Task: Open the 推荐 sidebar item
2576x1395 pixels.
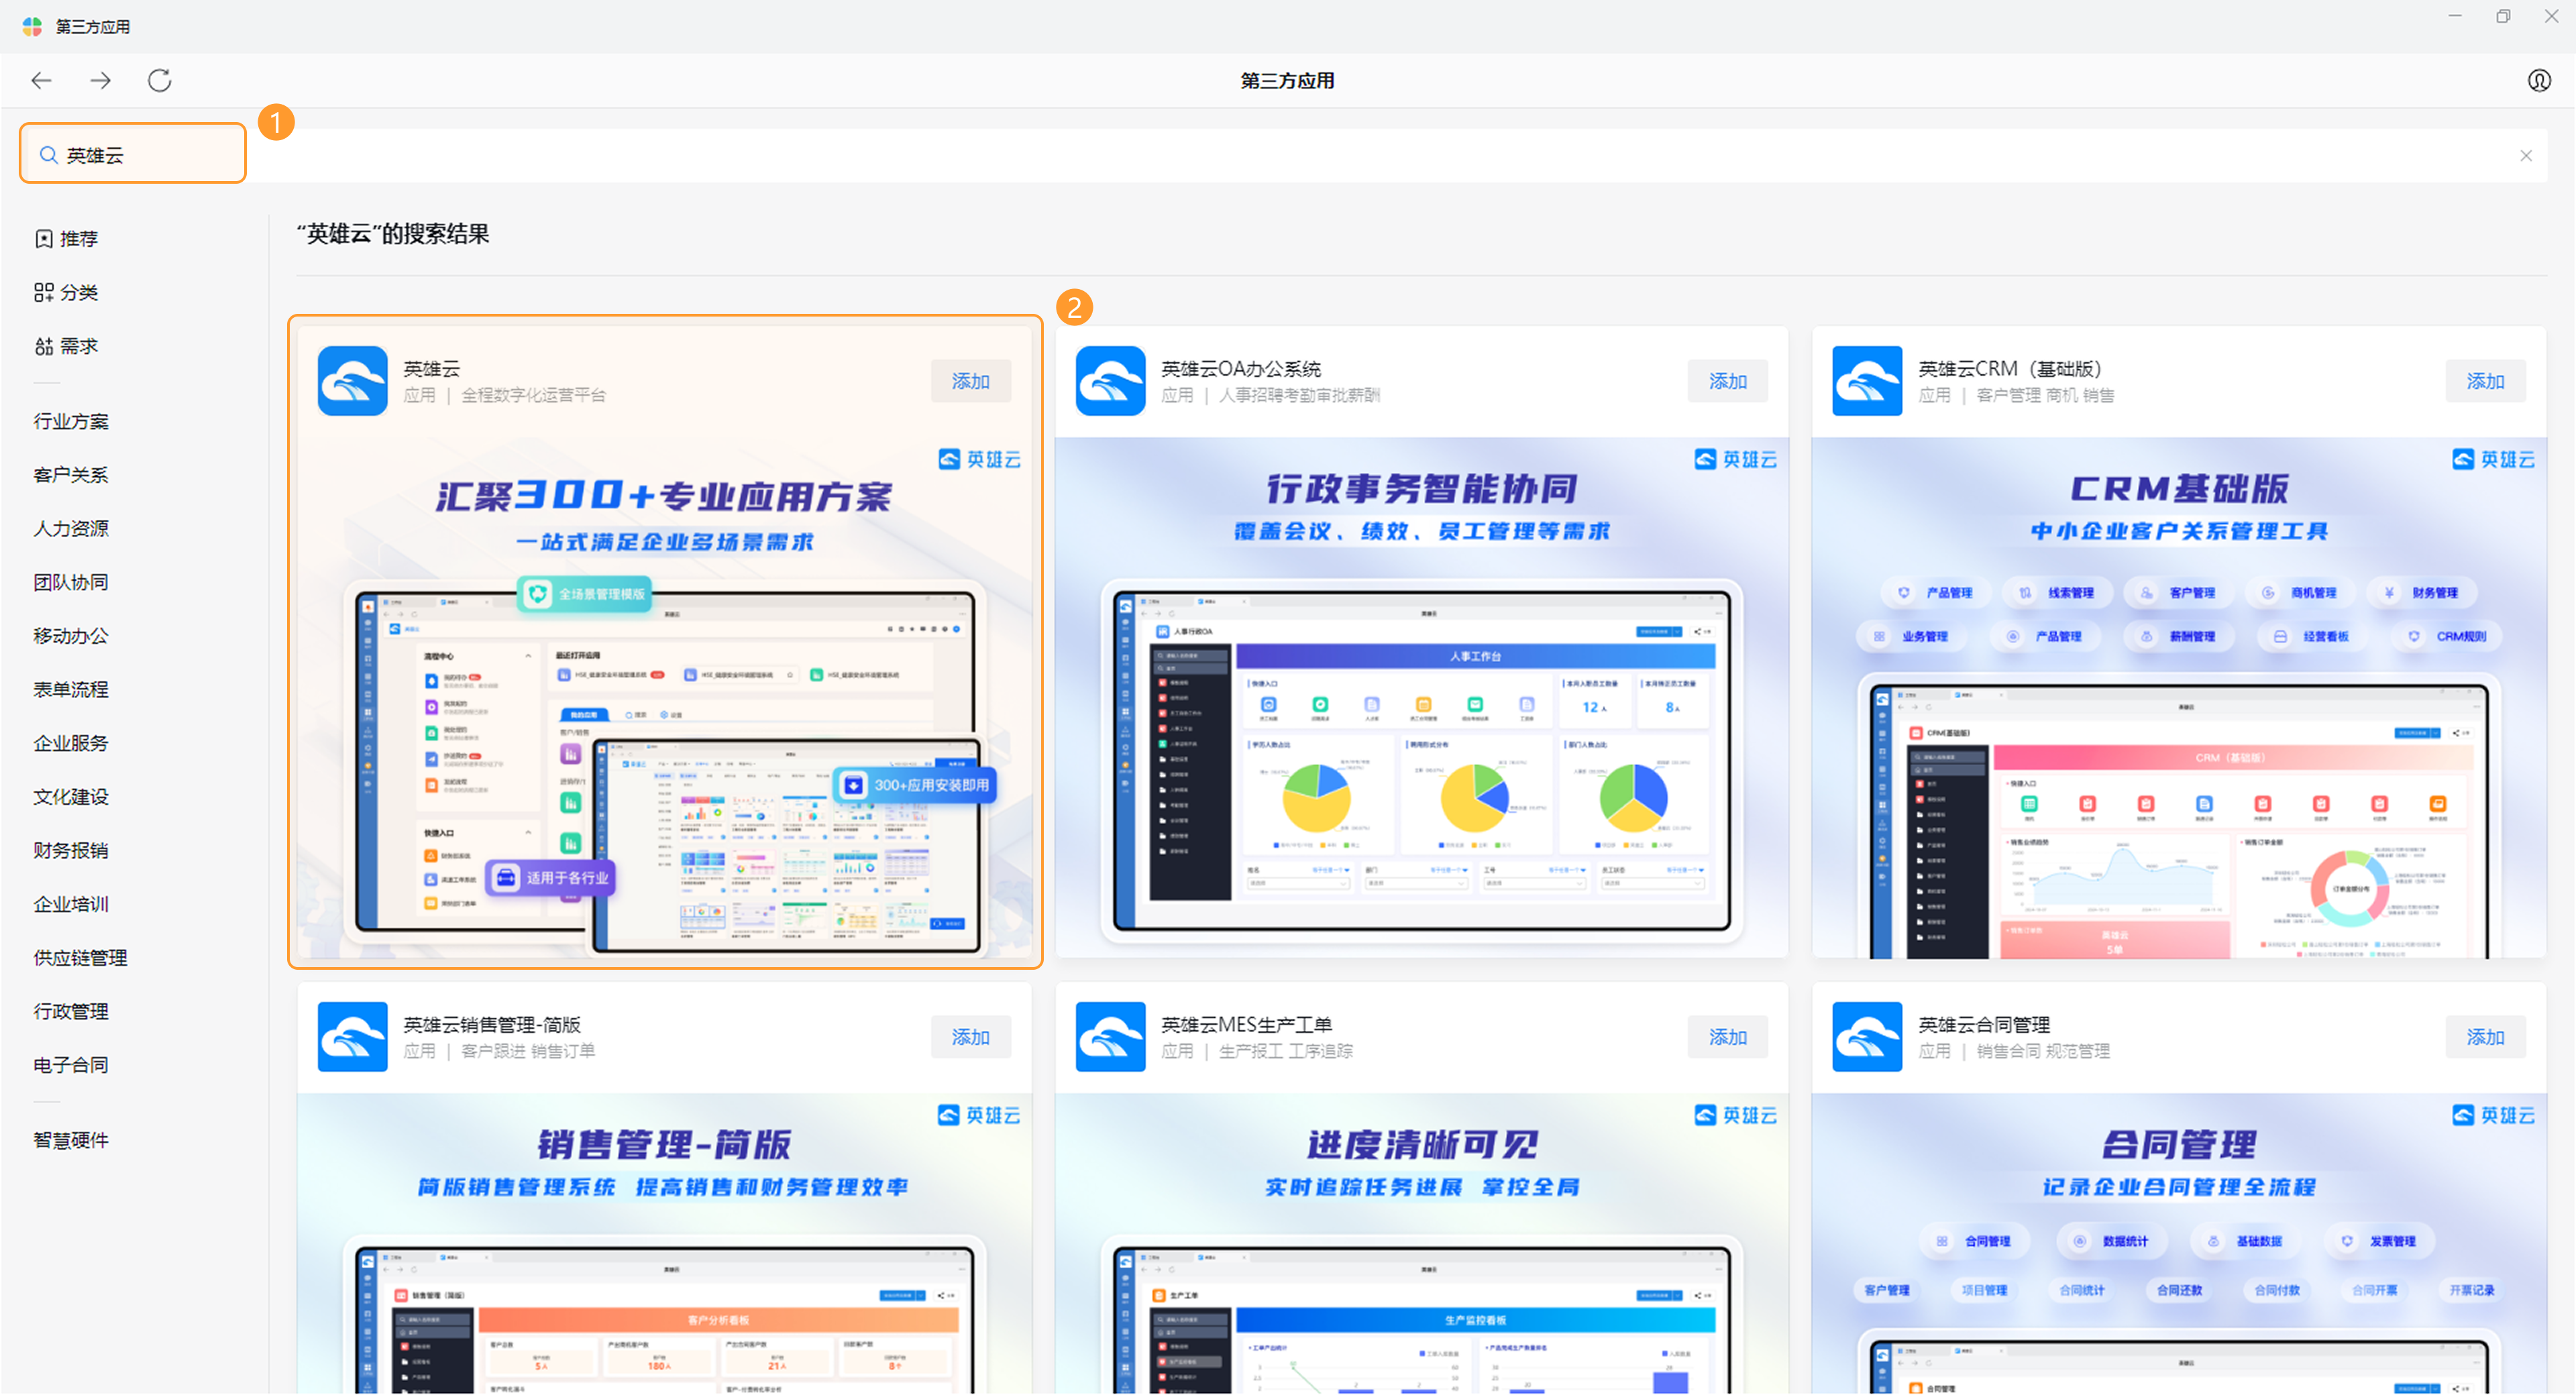Action: (67, 238)
